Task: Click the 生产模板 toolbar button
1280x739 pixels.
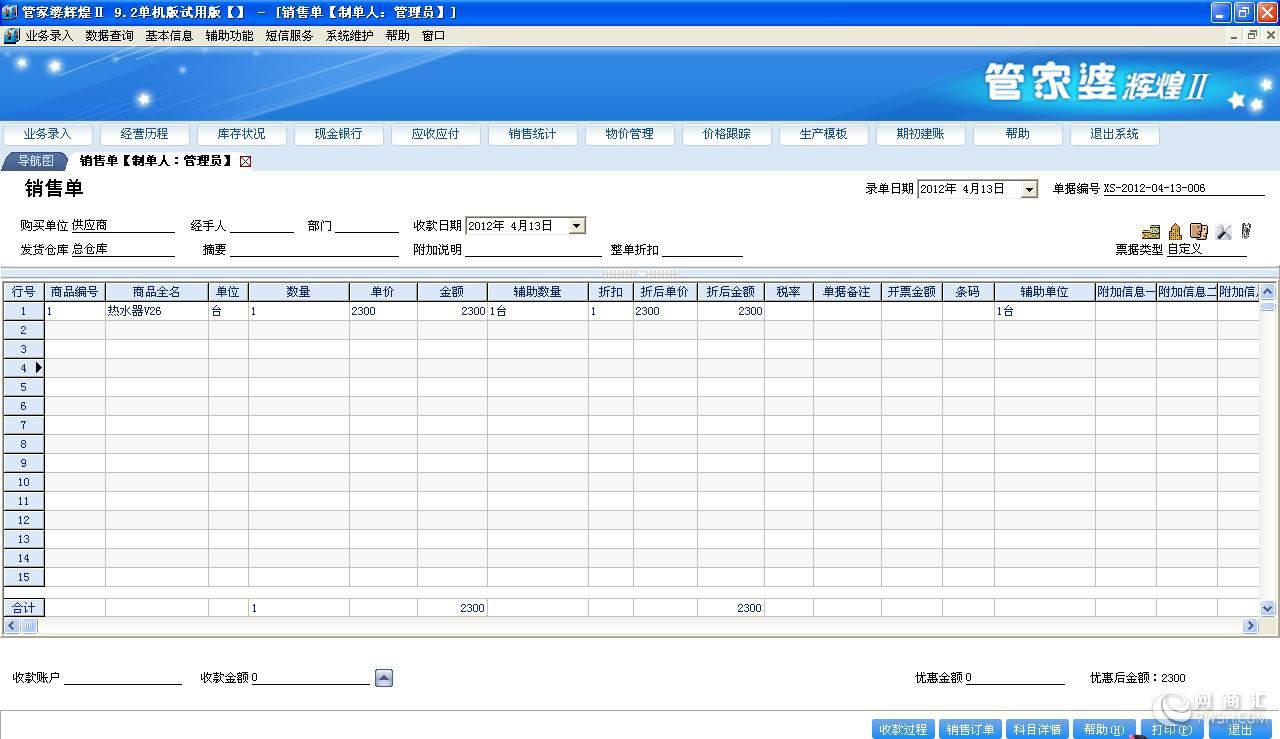Action: [823, 134]
